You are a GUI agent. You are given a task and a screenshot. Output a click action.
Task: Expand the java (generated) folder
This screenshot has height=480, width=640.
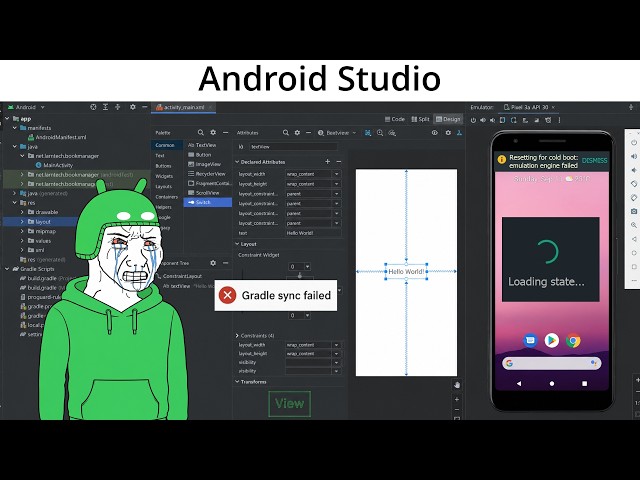tap(15, 193)
